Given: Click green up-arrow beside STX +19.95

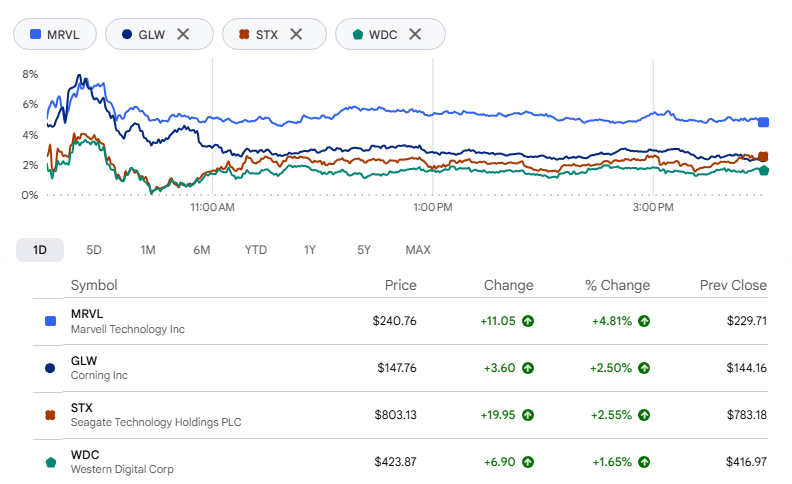Looking at the screenshot, I should 528,415.
